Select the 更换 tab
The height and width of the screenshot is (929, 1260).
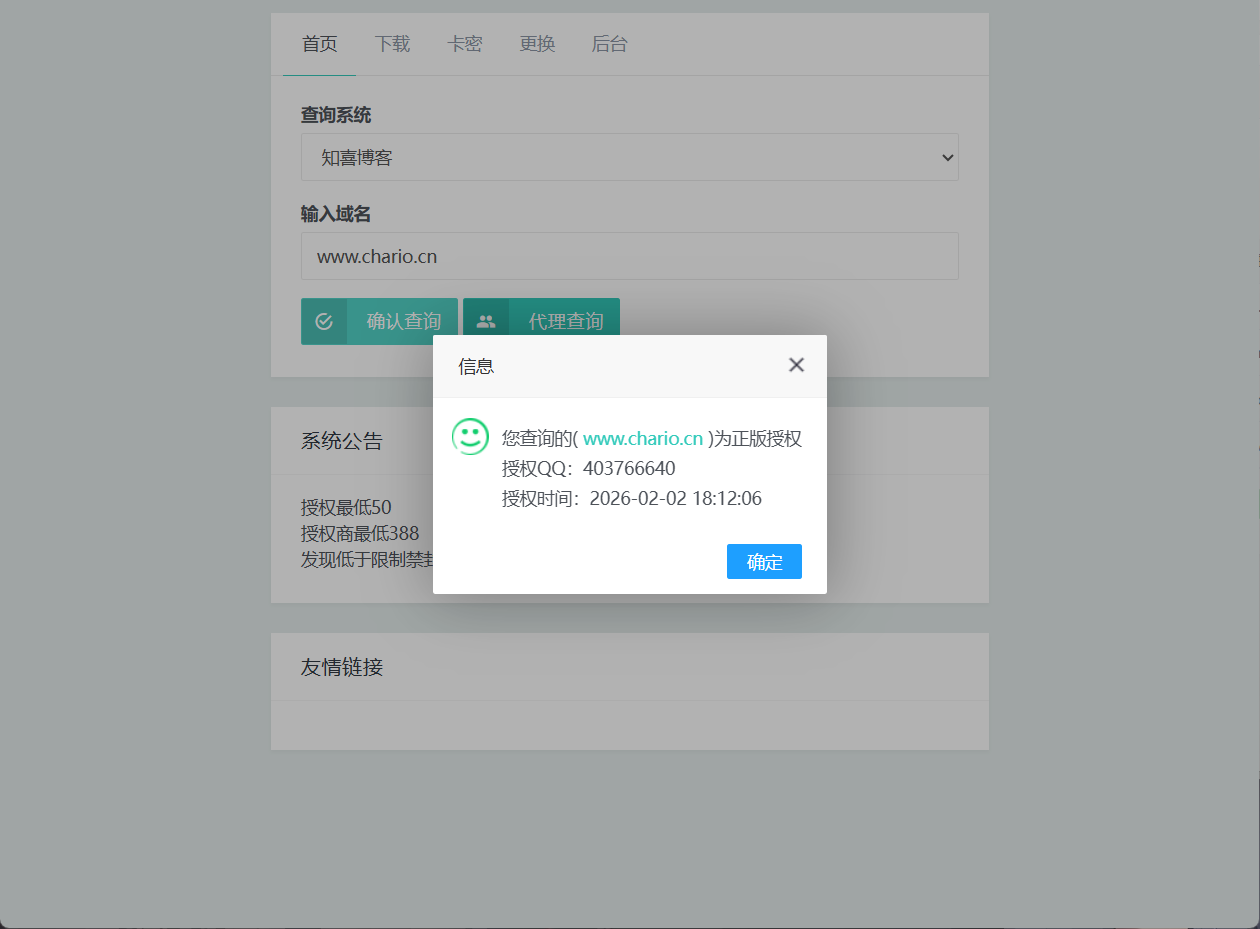coord(537,44)
